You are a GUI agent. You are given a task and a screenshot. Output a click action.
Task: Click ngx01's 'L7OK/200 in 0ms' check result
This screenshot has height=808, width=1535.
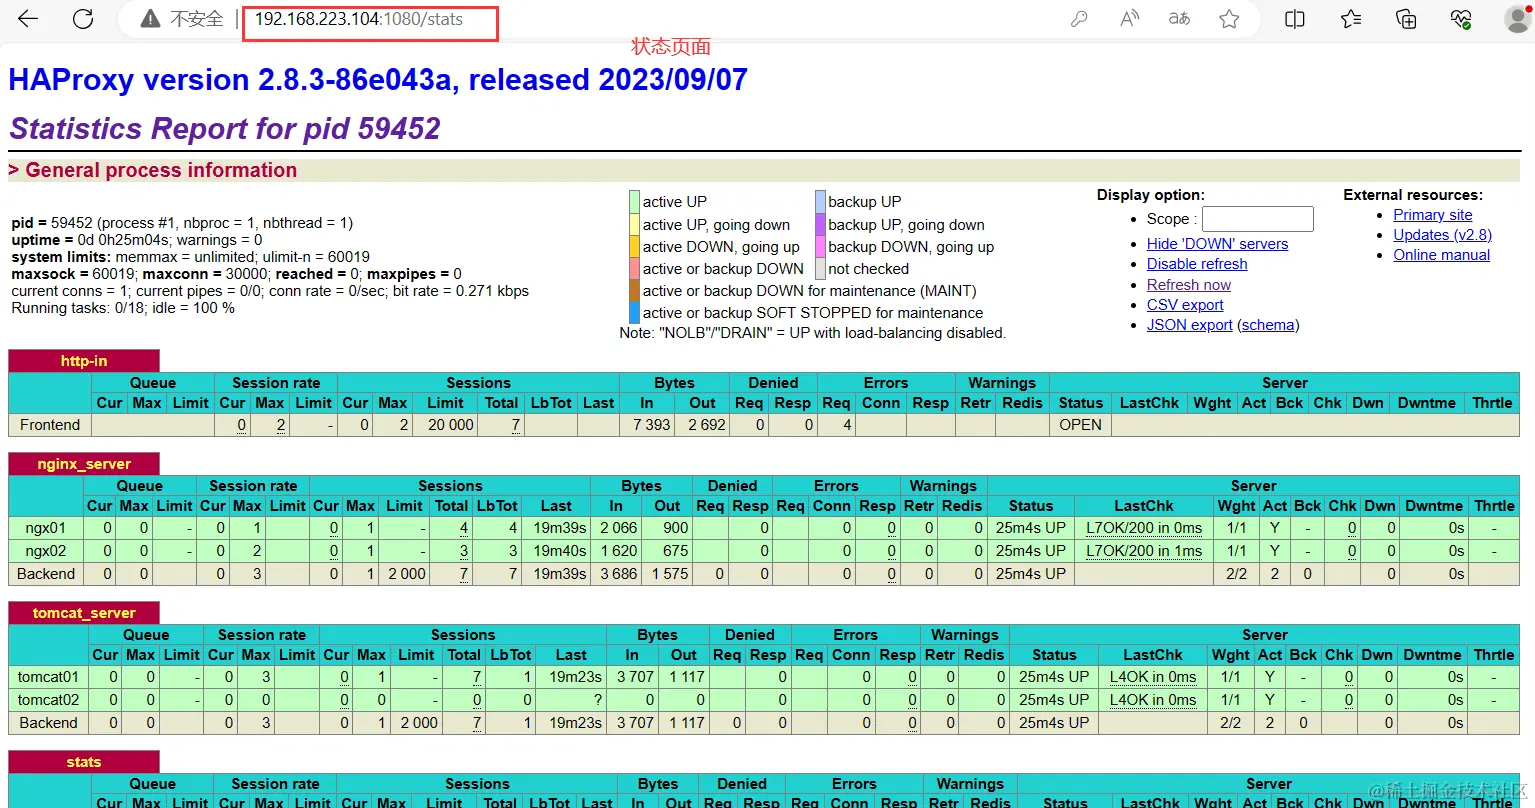[x=1144, y=528]
